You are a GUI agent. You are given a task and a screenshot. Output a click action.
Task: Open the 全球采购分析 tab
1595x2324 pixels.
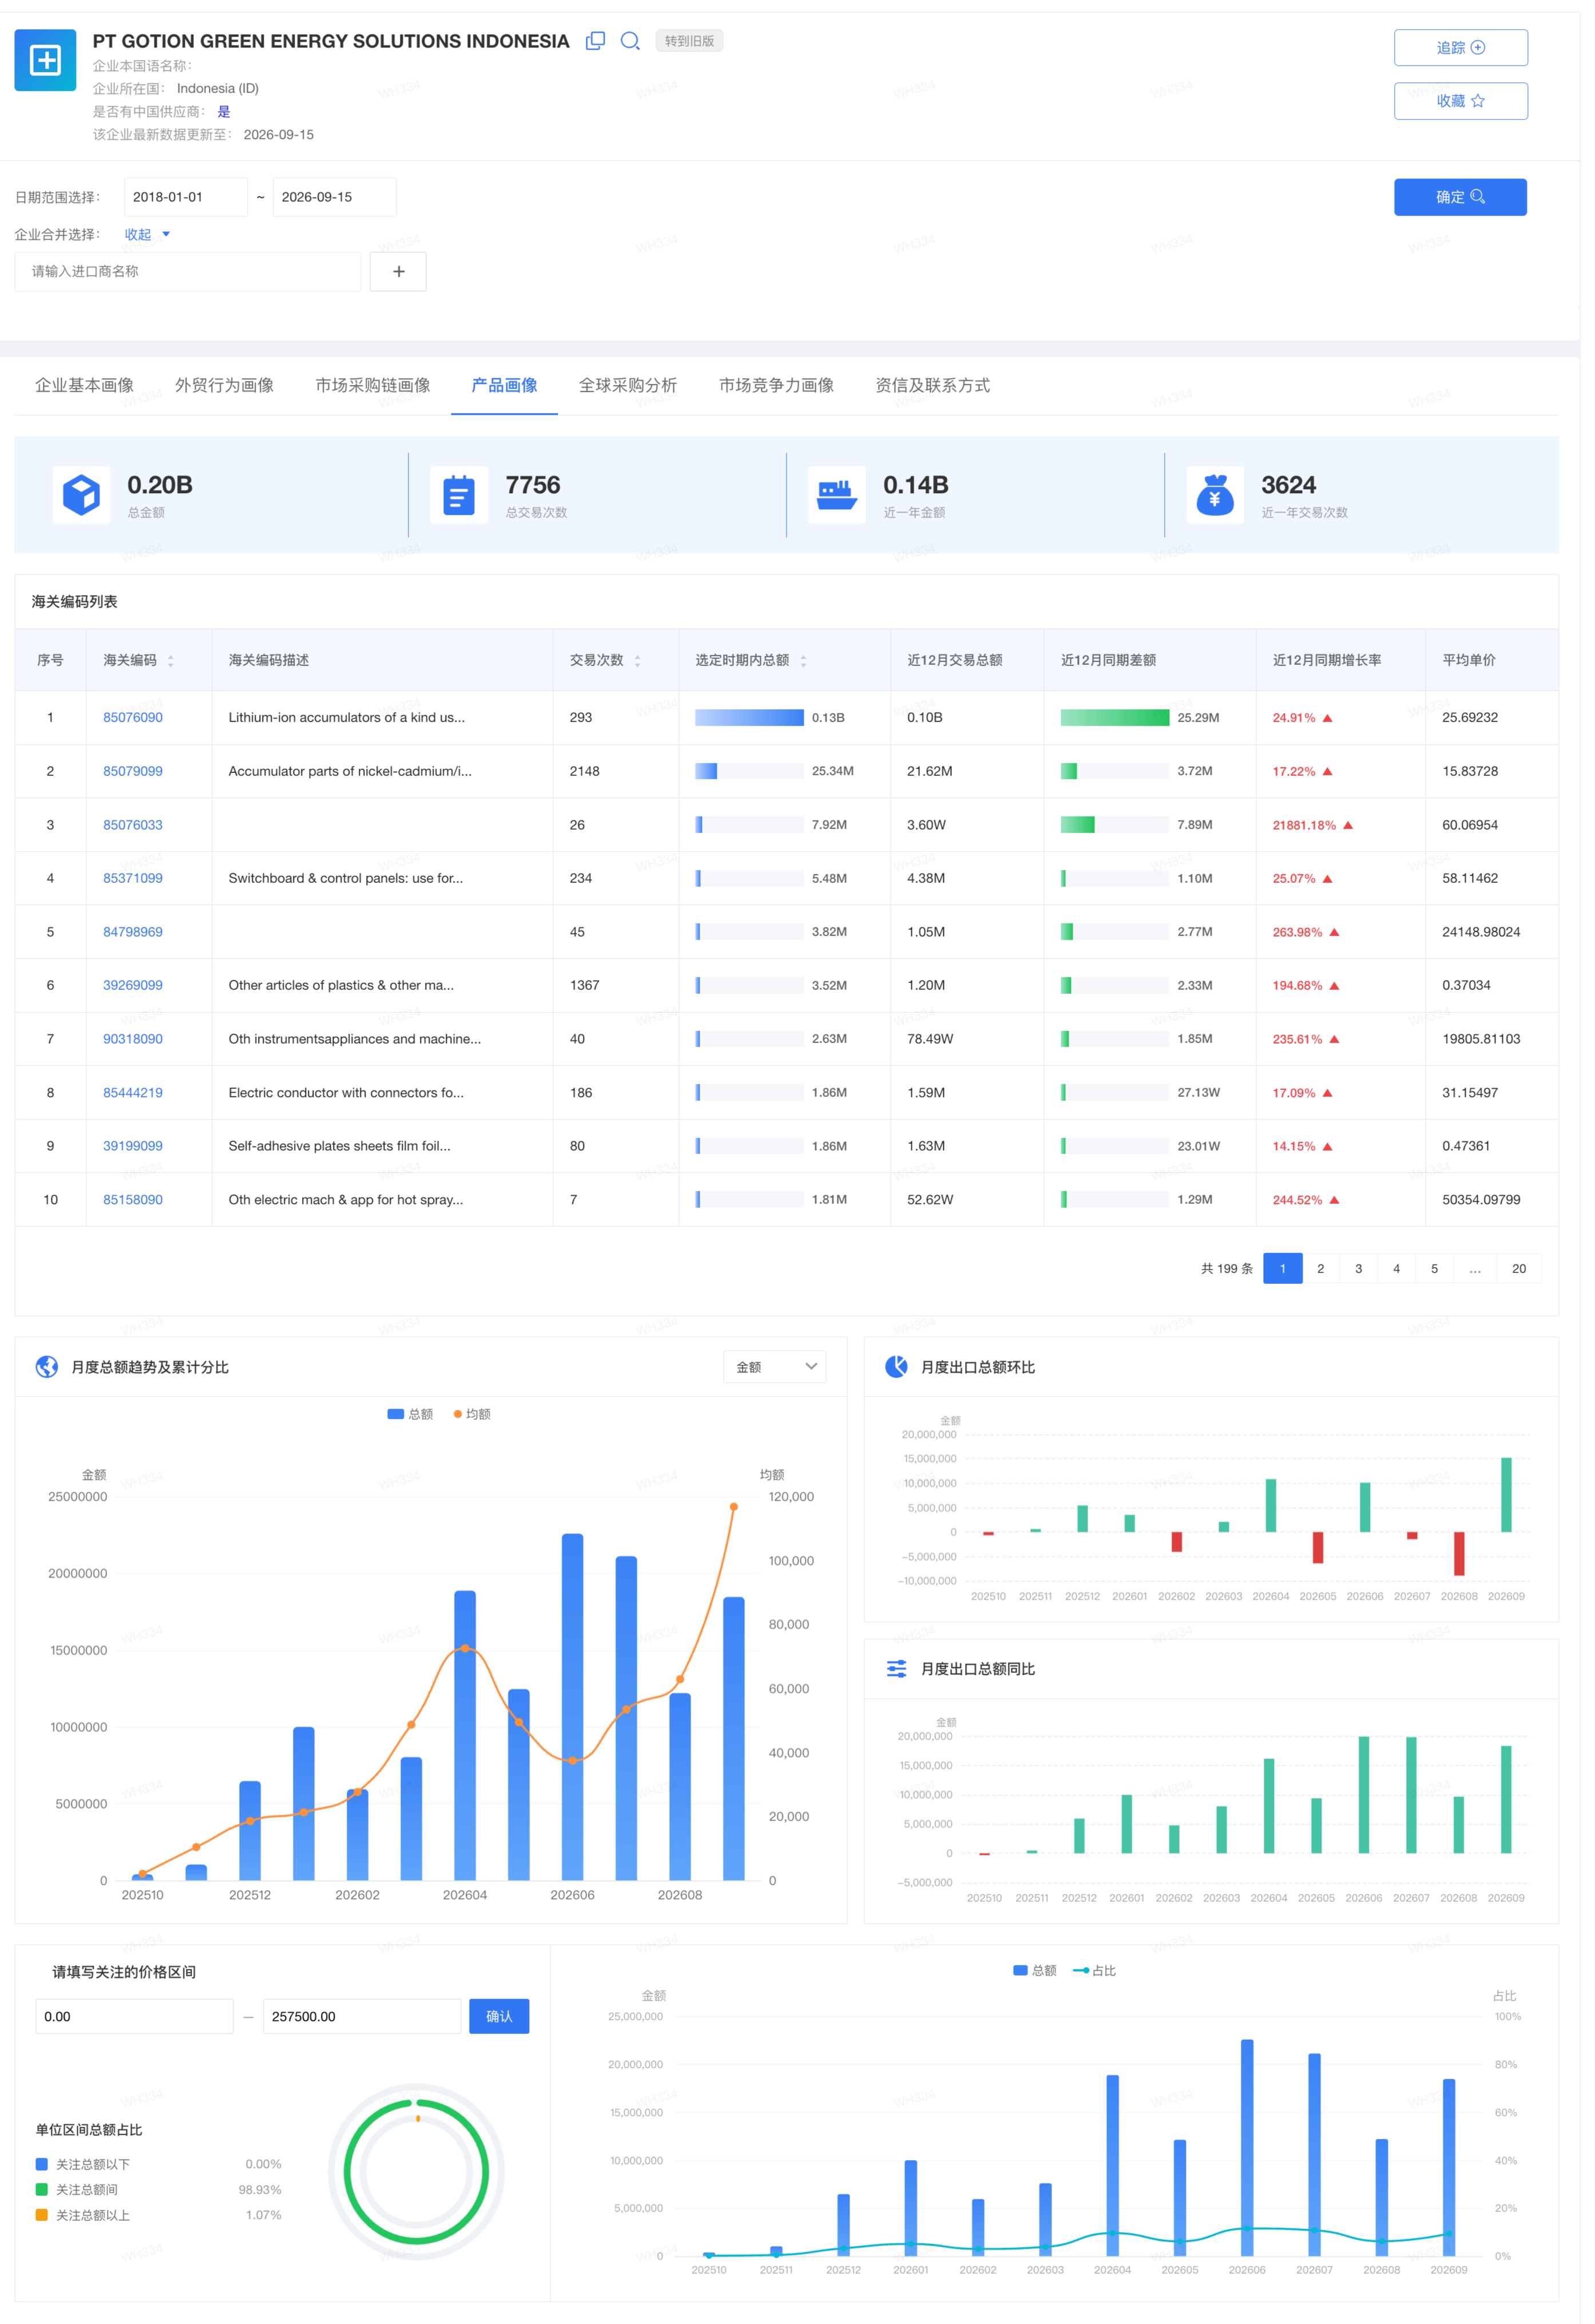(628, 386)
